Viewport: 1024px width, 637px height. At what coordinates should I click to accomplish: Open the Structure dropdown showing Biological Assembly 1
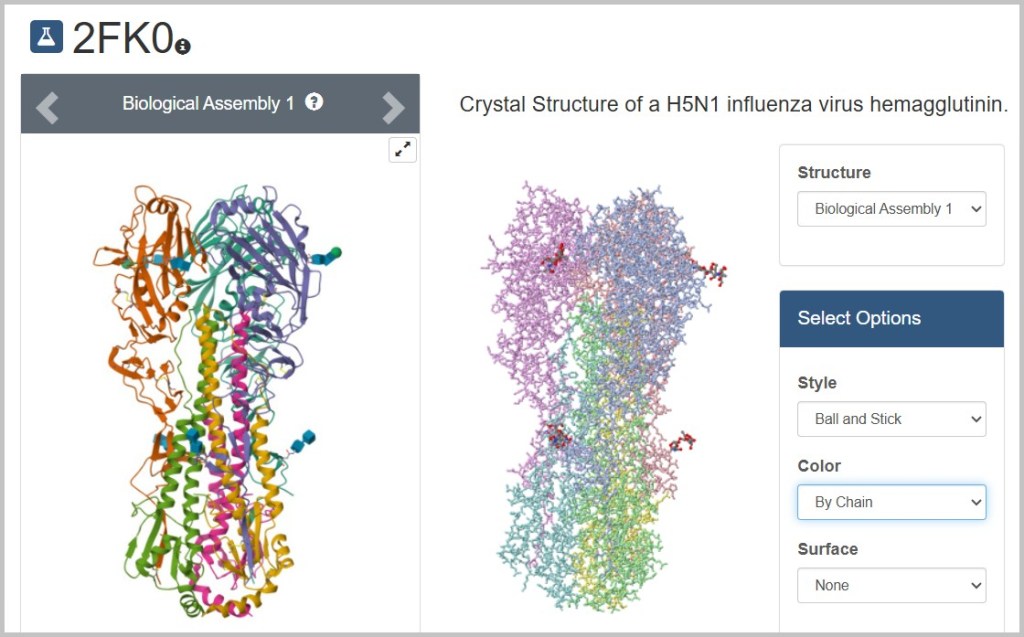pos(891,209)
